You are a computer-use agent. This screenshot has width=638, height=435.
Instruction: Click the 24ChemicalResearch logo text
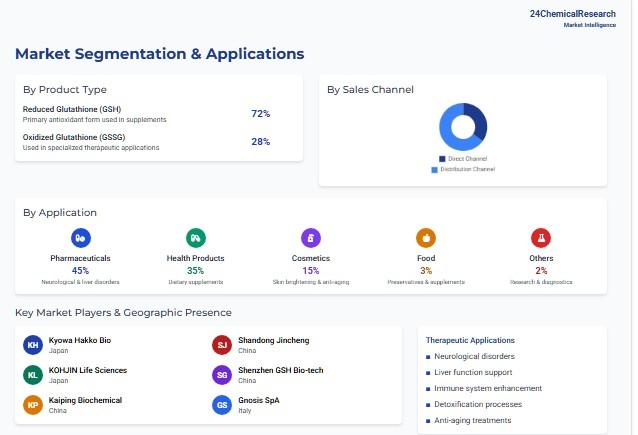[572, 14]
